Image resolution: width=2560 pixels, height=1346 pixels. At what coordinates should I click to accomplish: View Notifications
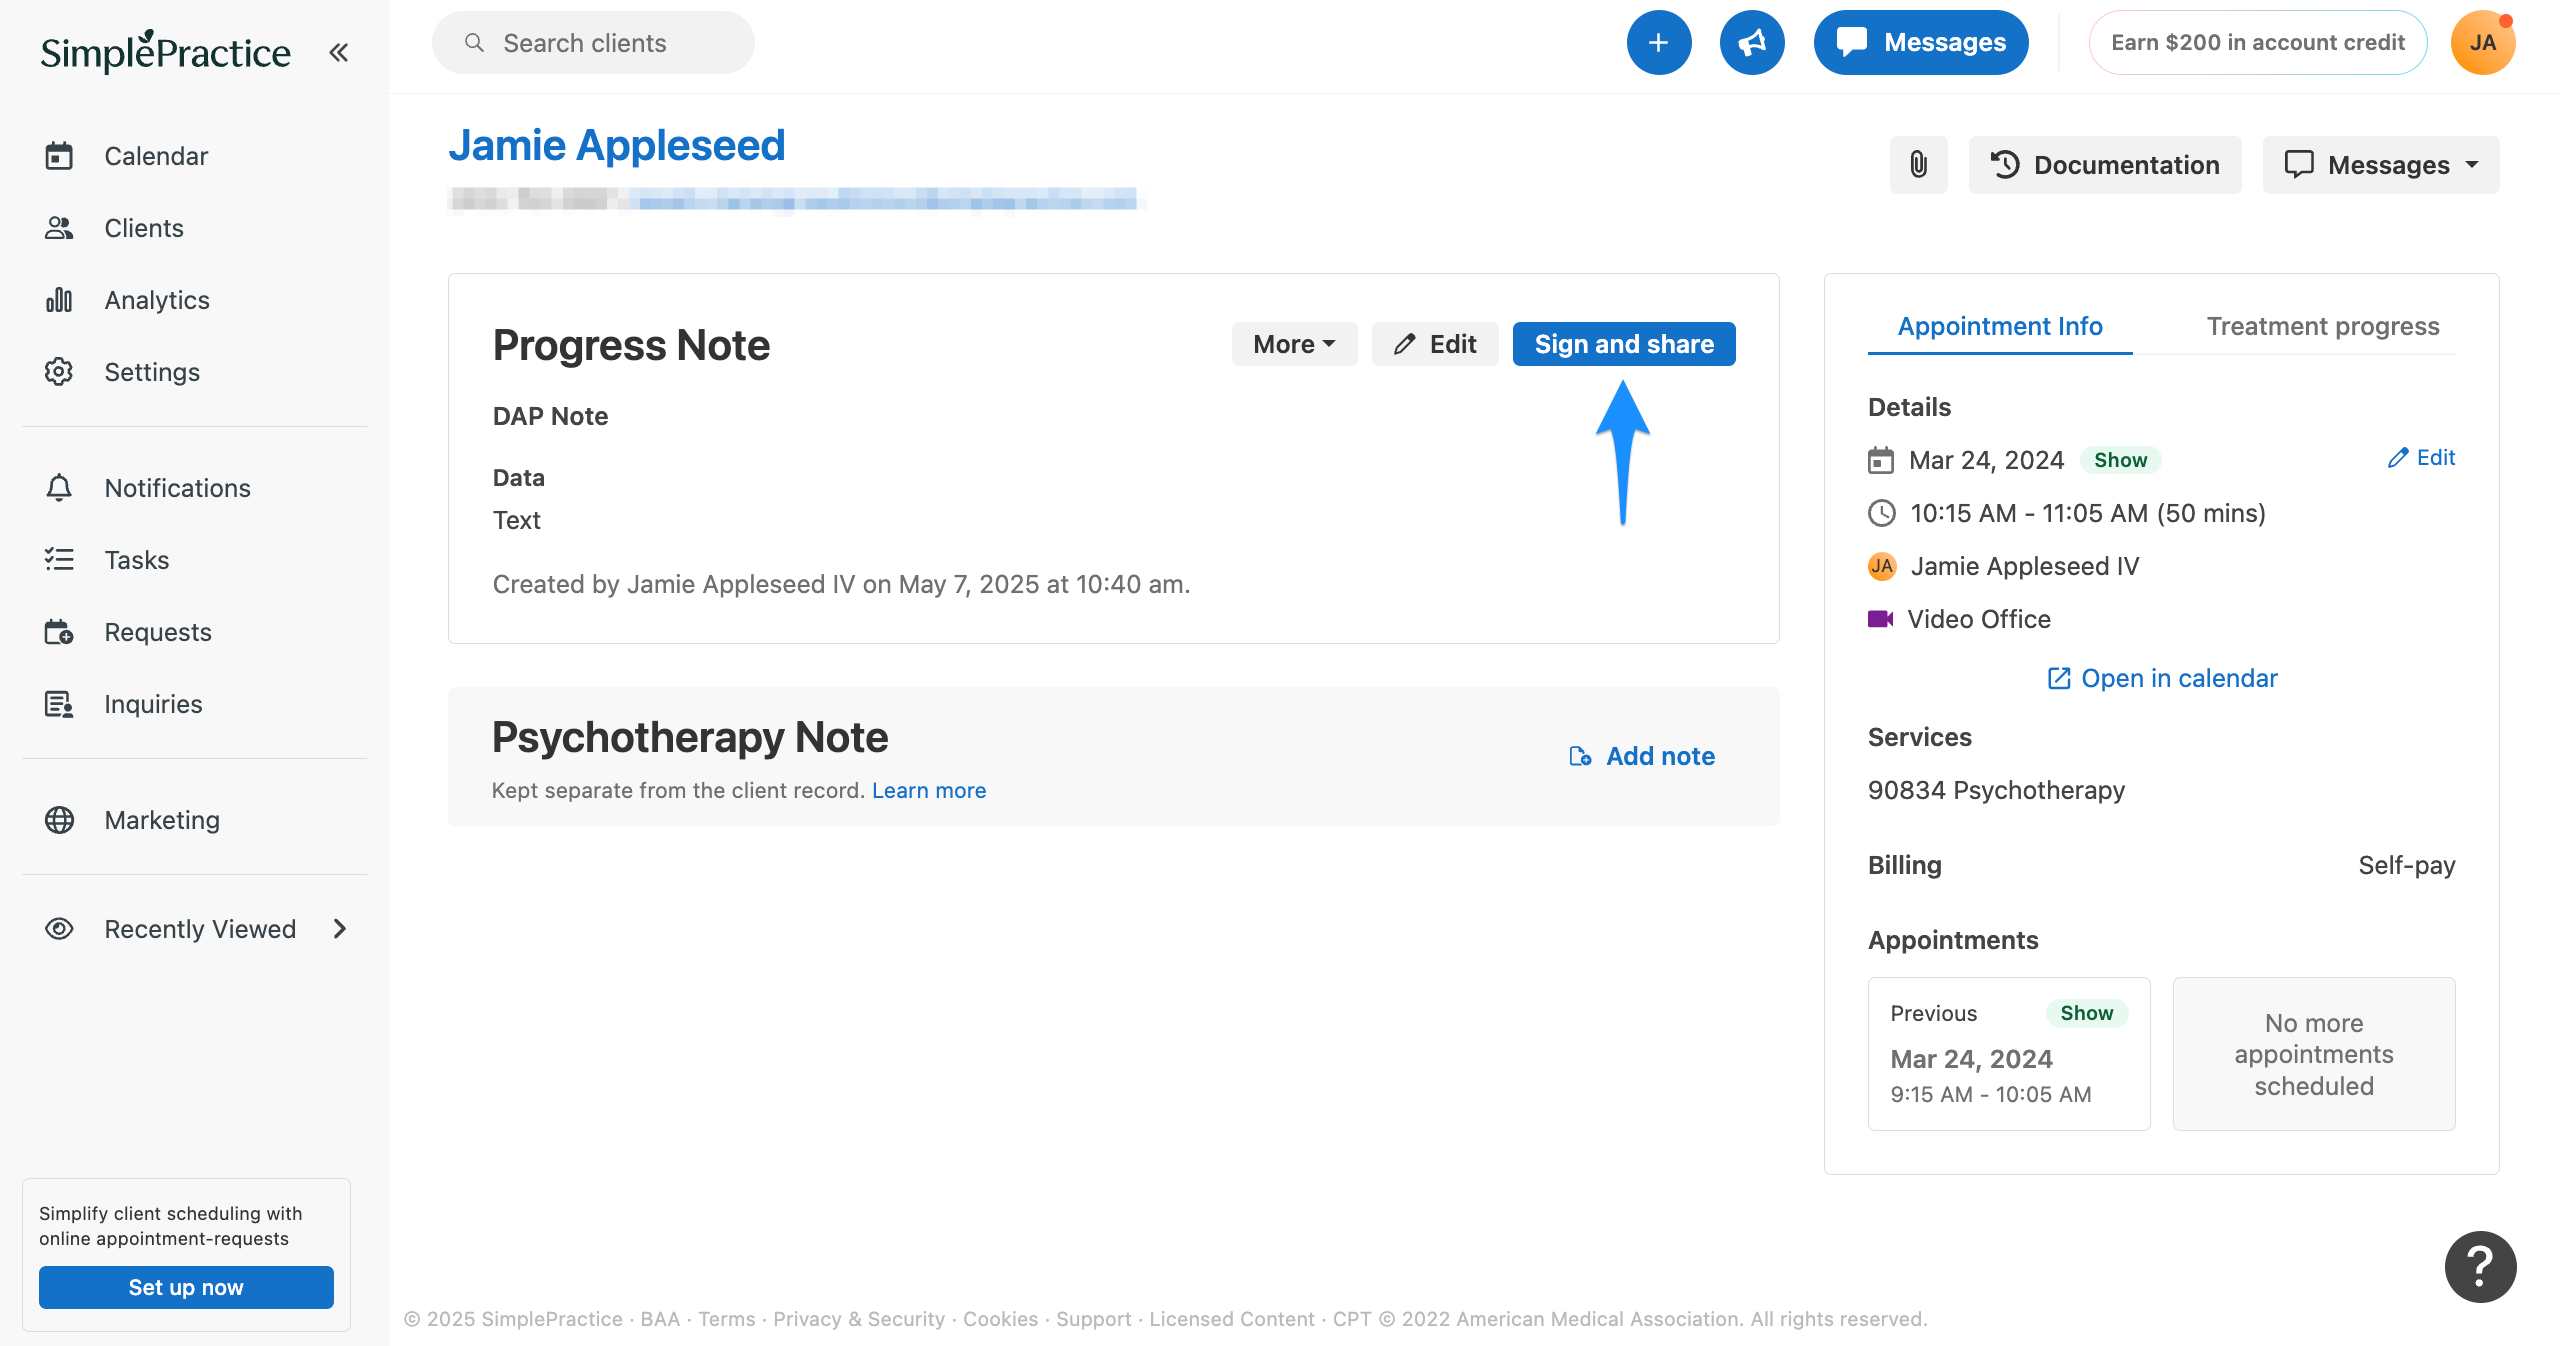point(177,488)
